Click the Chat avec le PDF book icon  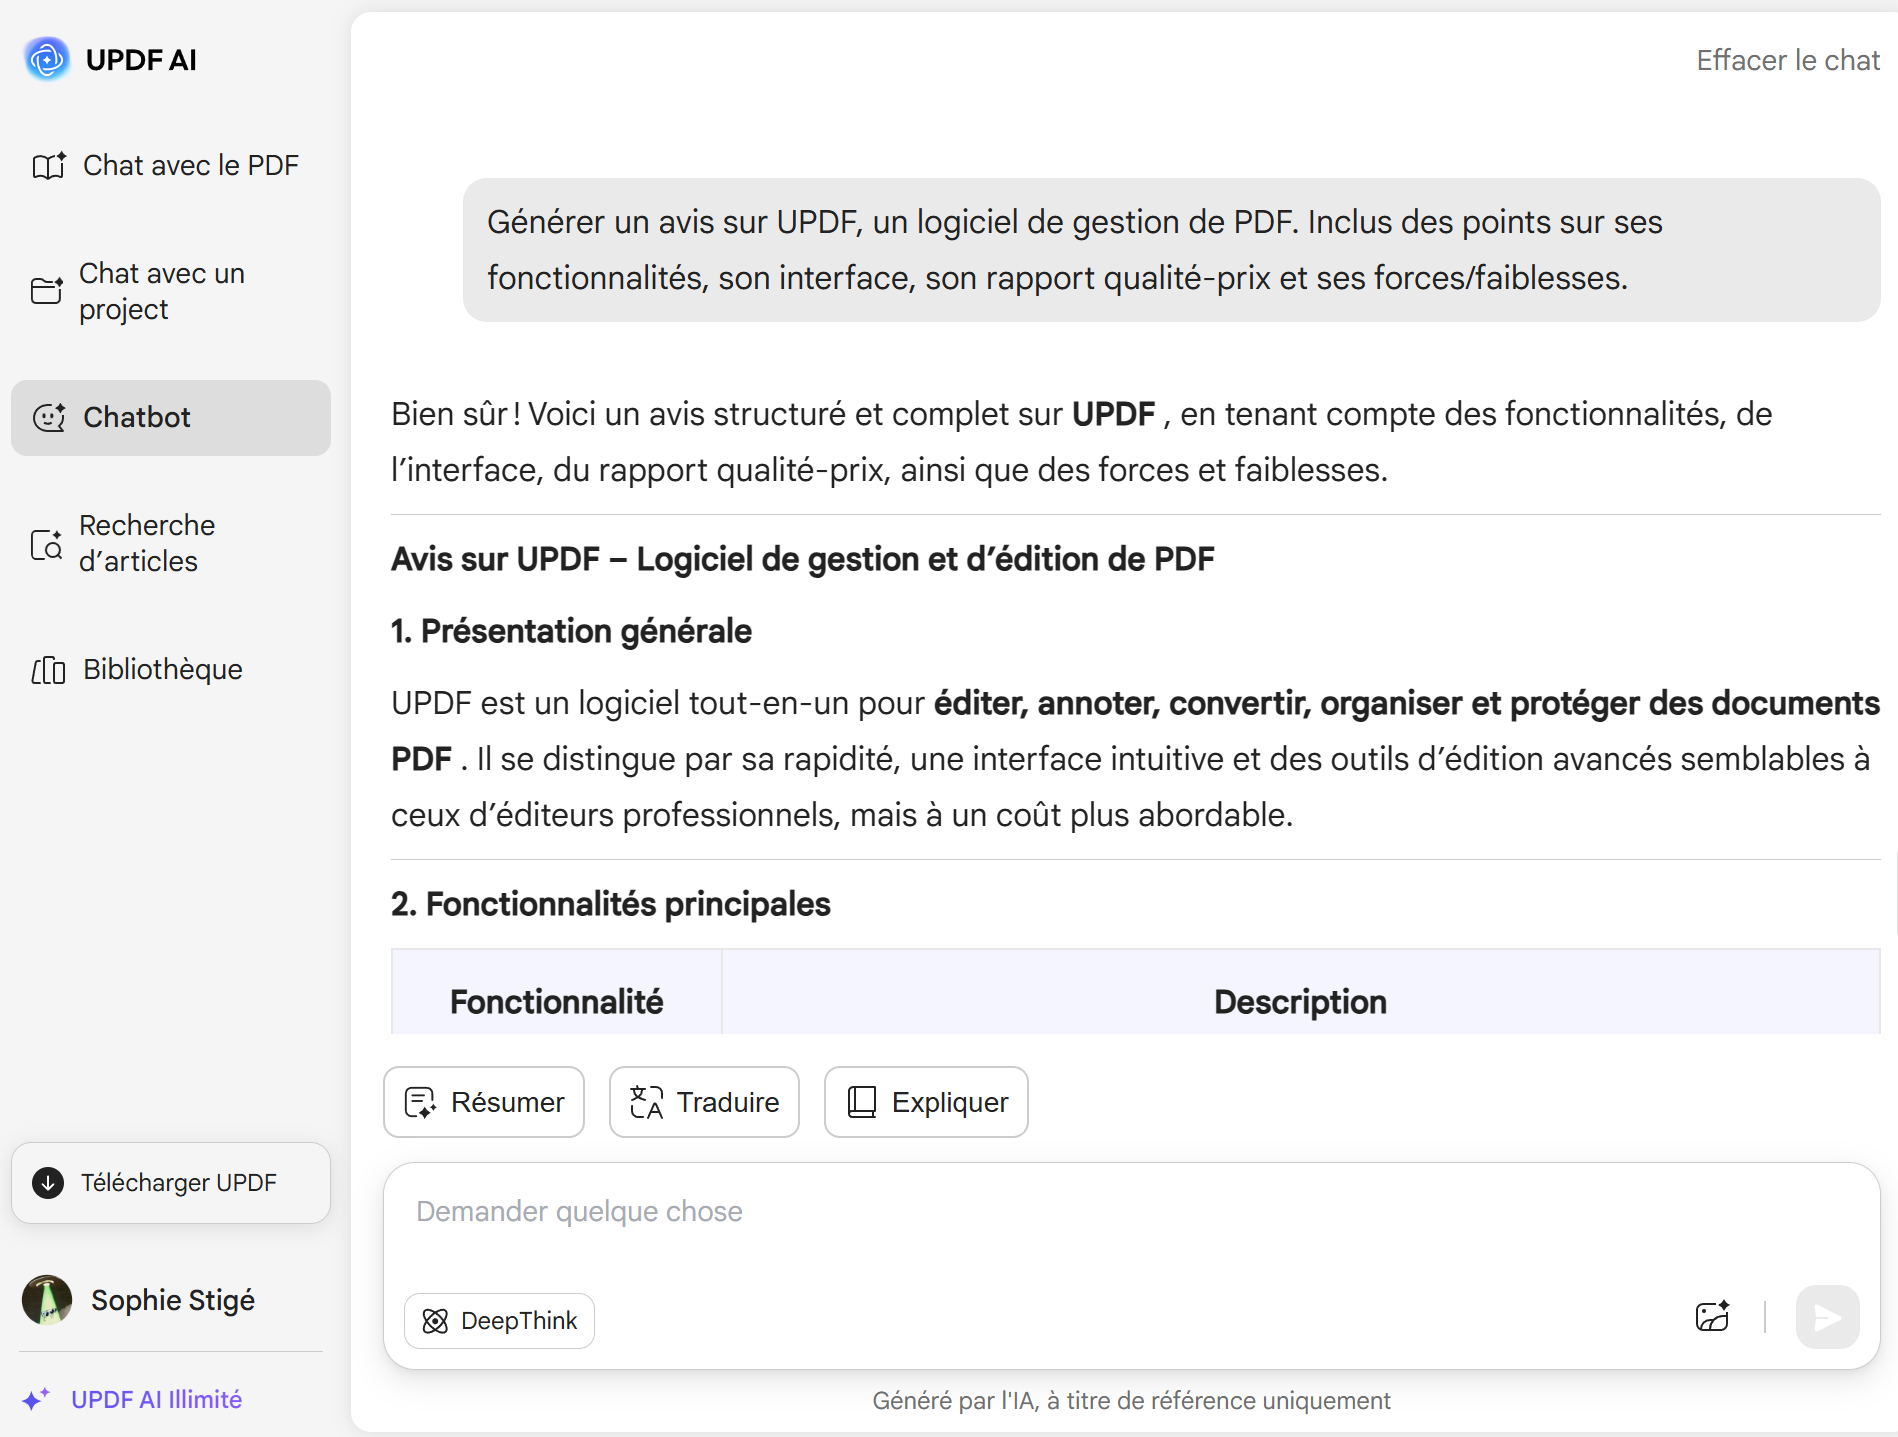pos(48,165)
